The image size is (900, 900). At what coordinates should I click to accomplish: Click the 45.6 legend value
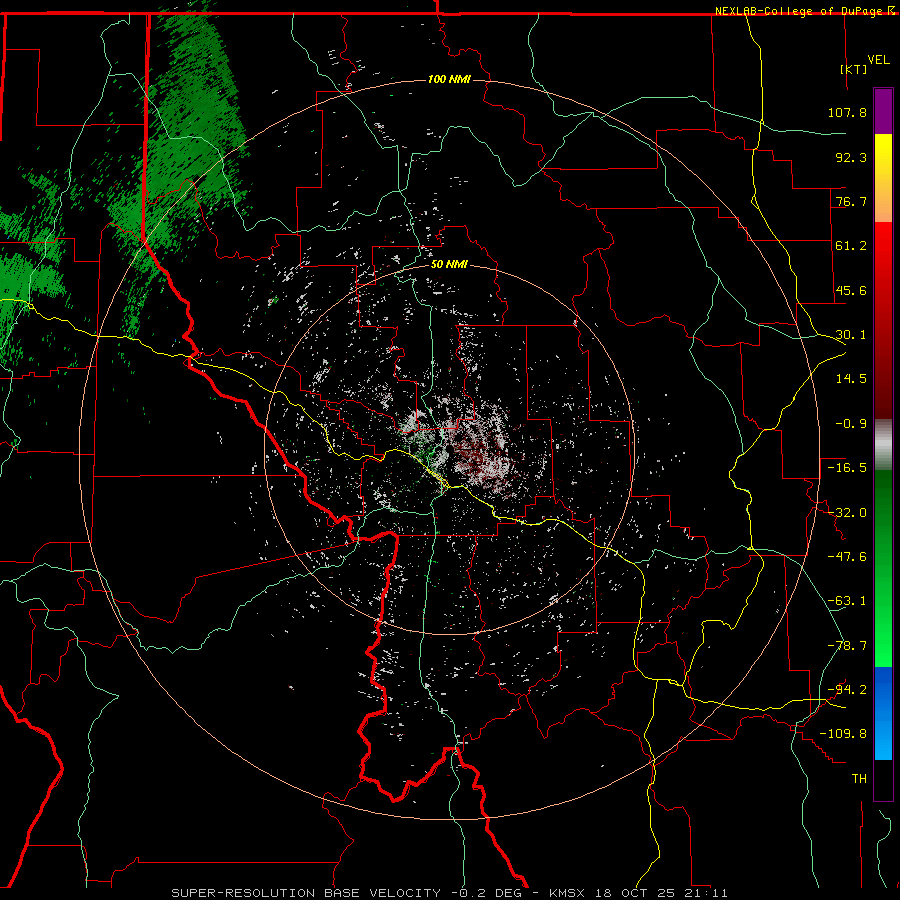pyautogui.click(x=851, y=290)
